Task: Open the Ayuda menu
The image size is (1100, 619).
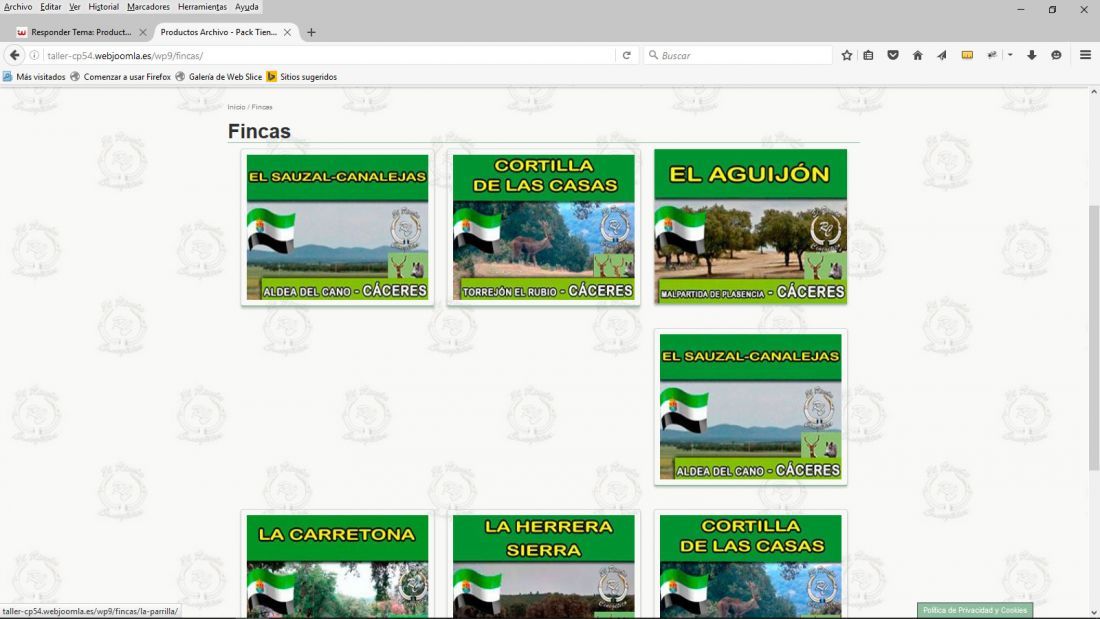Action: (x=246, y=7)
